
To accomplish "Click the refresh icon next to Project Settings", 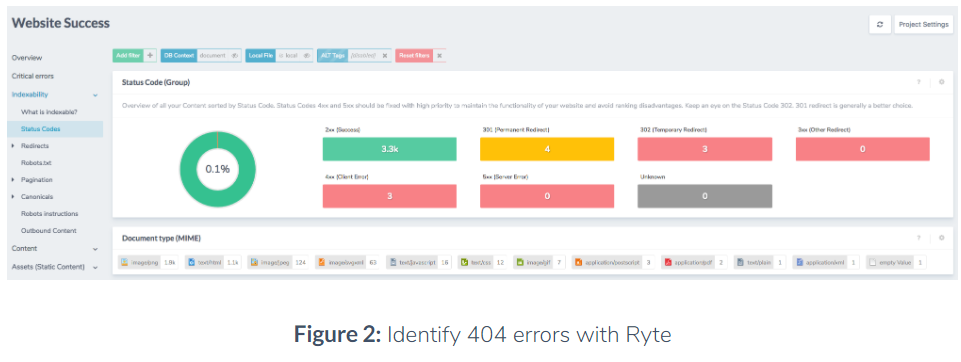I will pos(879,25).
